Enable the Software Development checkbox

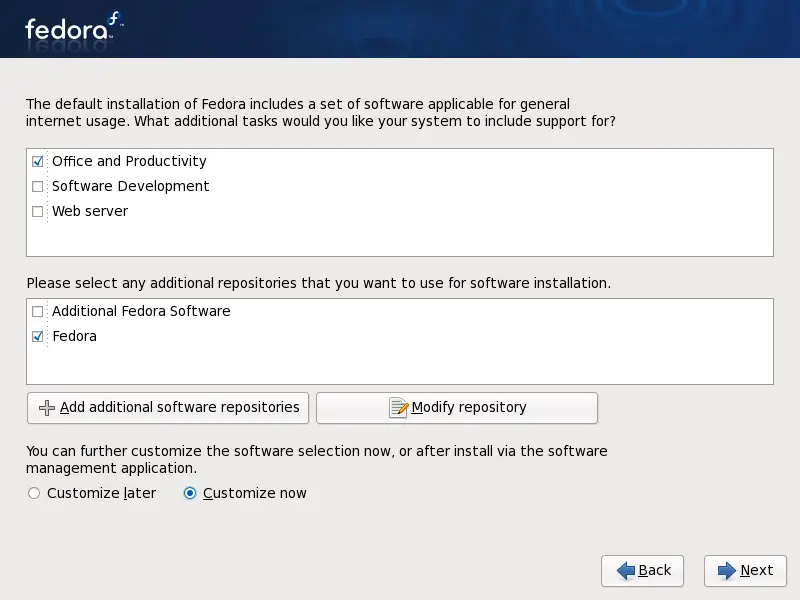(x=37, y=186)
